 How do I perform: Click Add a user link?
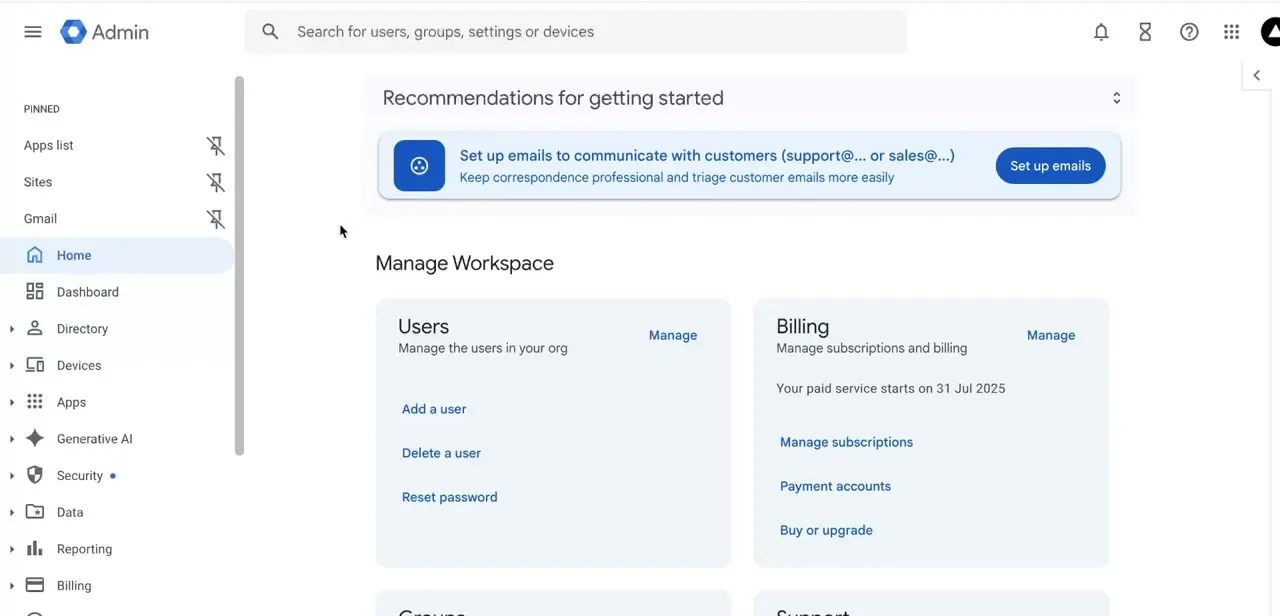434,409
